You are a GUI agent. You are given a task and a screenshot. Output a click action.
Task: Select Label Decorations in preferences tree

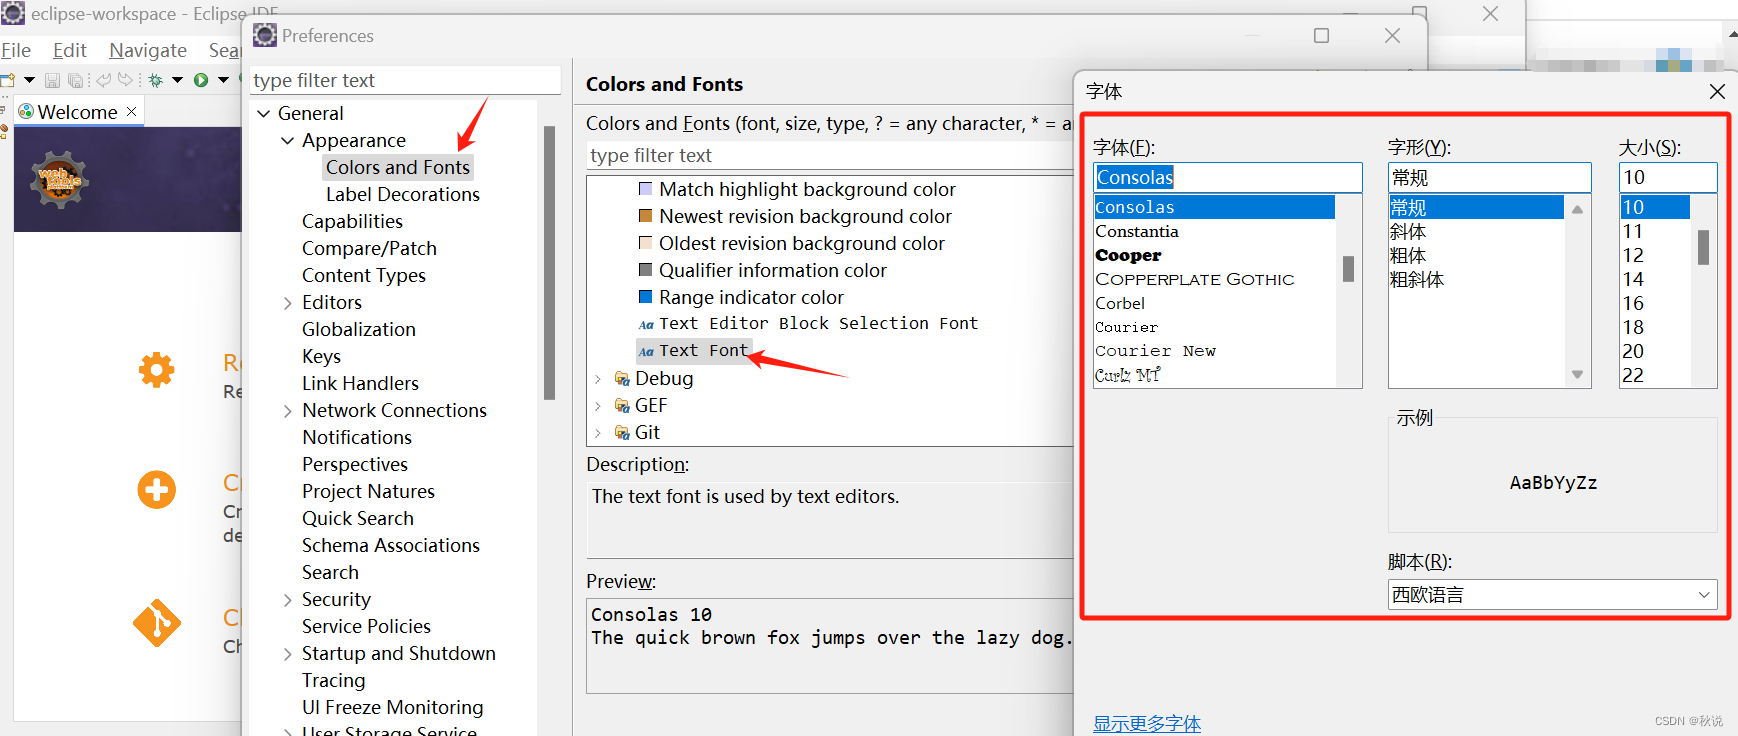[403, 194]
